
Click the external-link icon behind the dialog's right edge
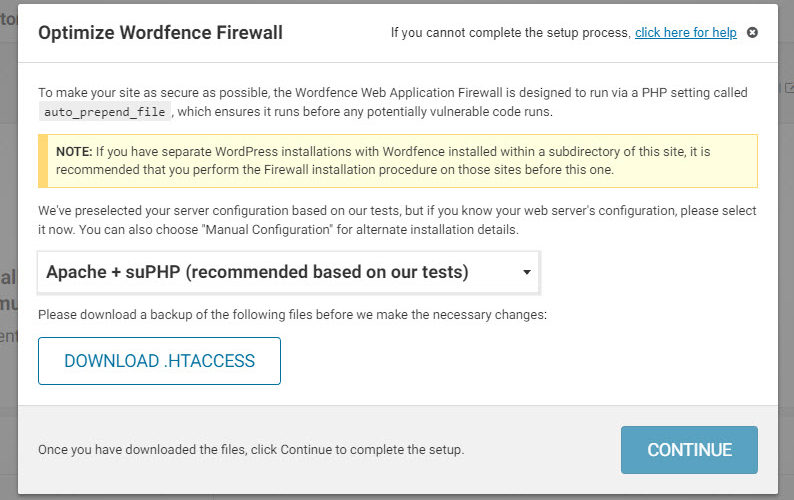tap(788, 90)
